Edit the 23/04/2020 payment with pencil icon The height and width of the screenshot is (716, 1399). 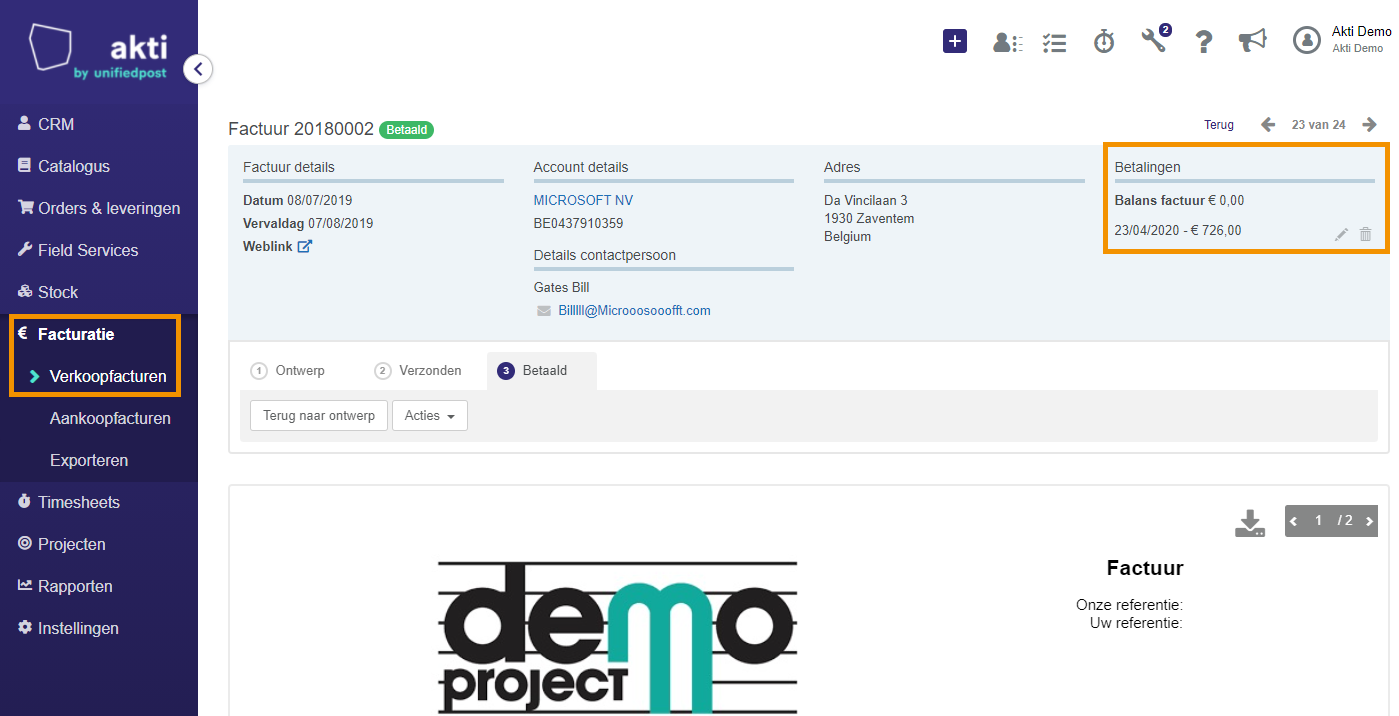[x=1342, y=234]
